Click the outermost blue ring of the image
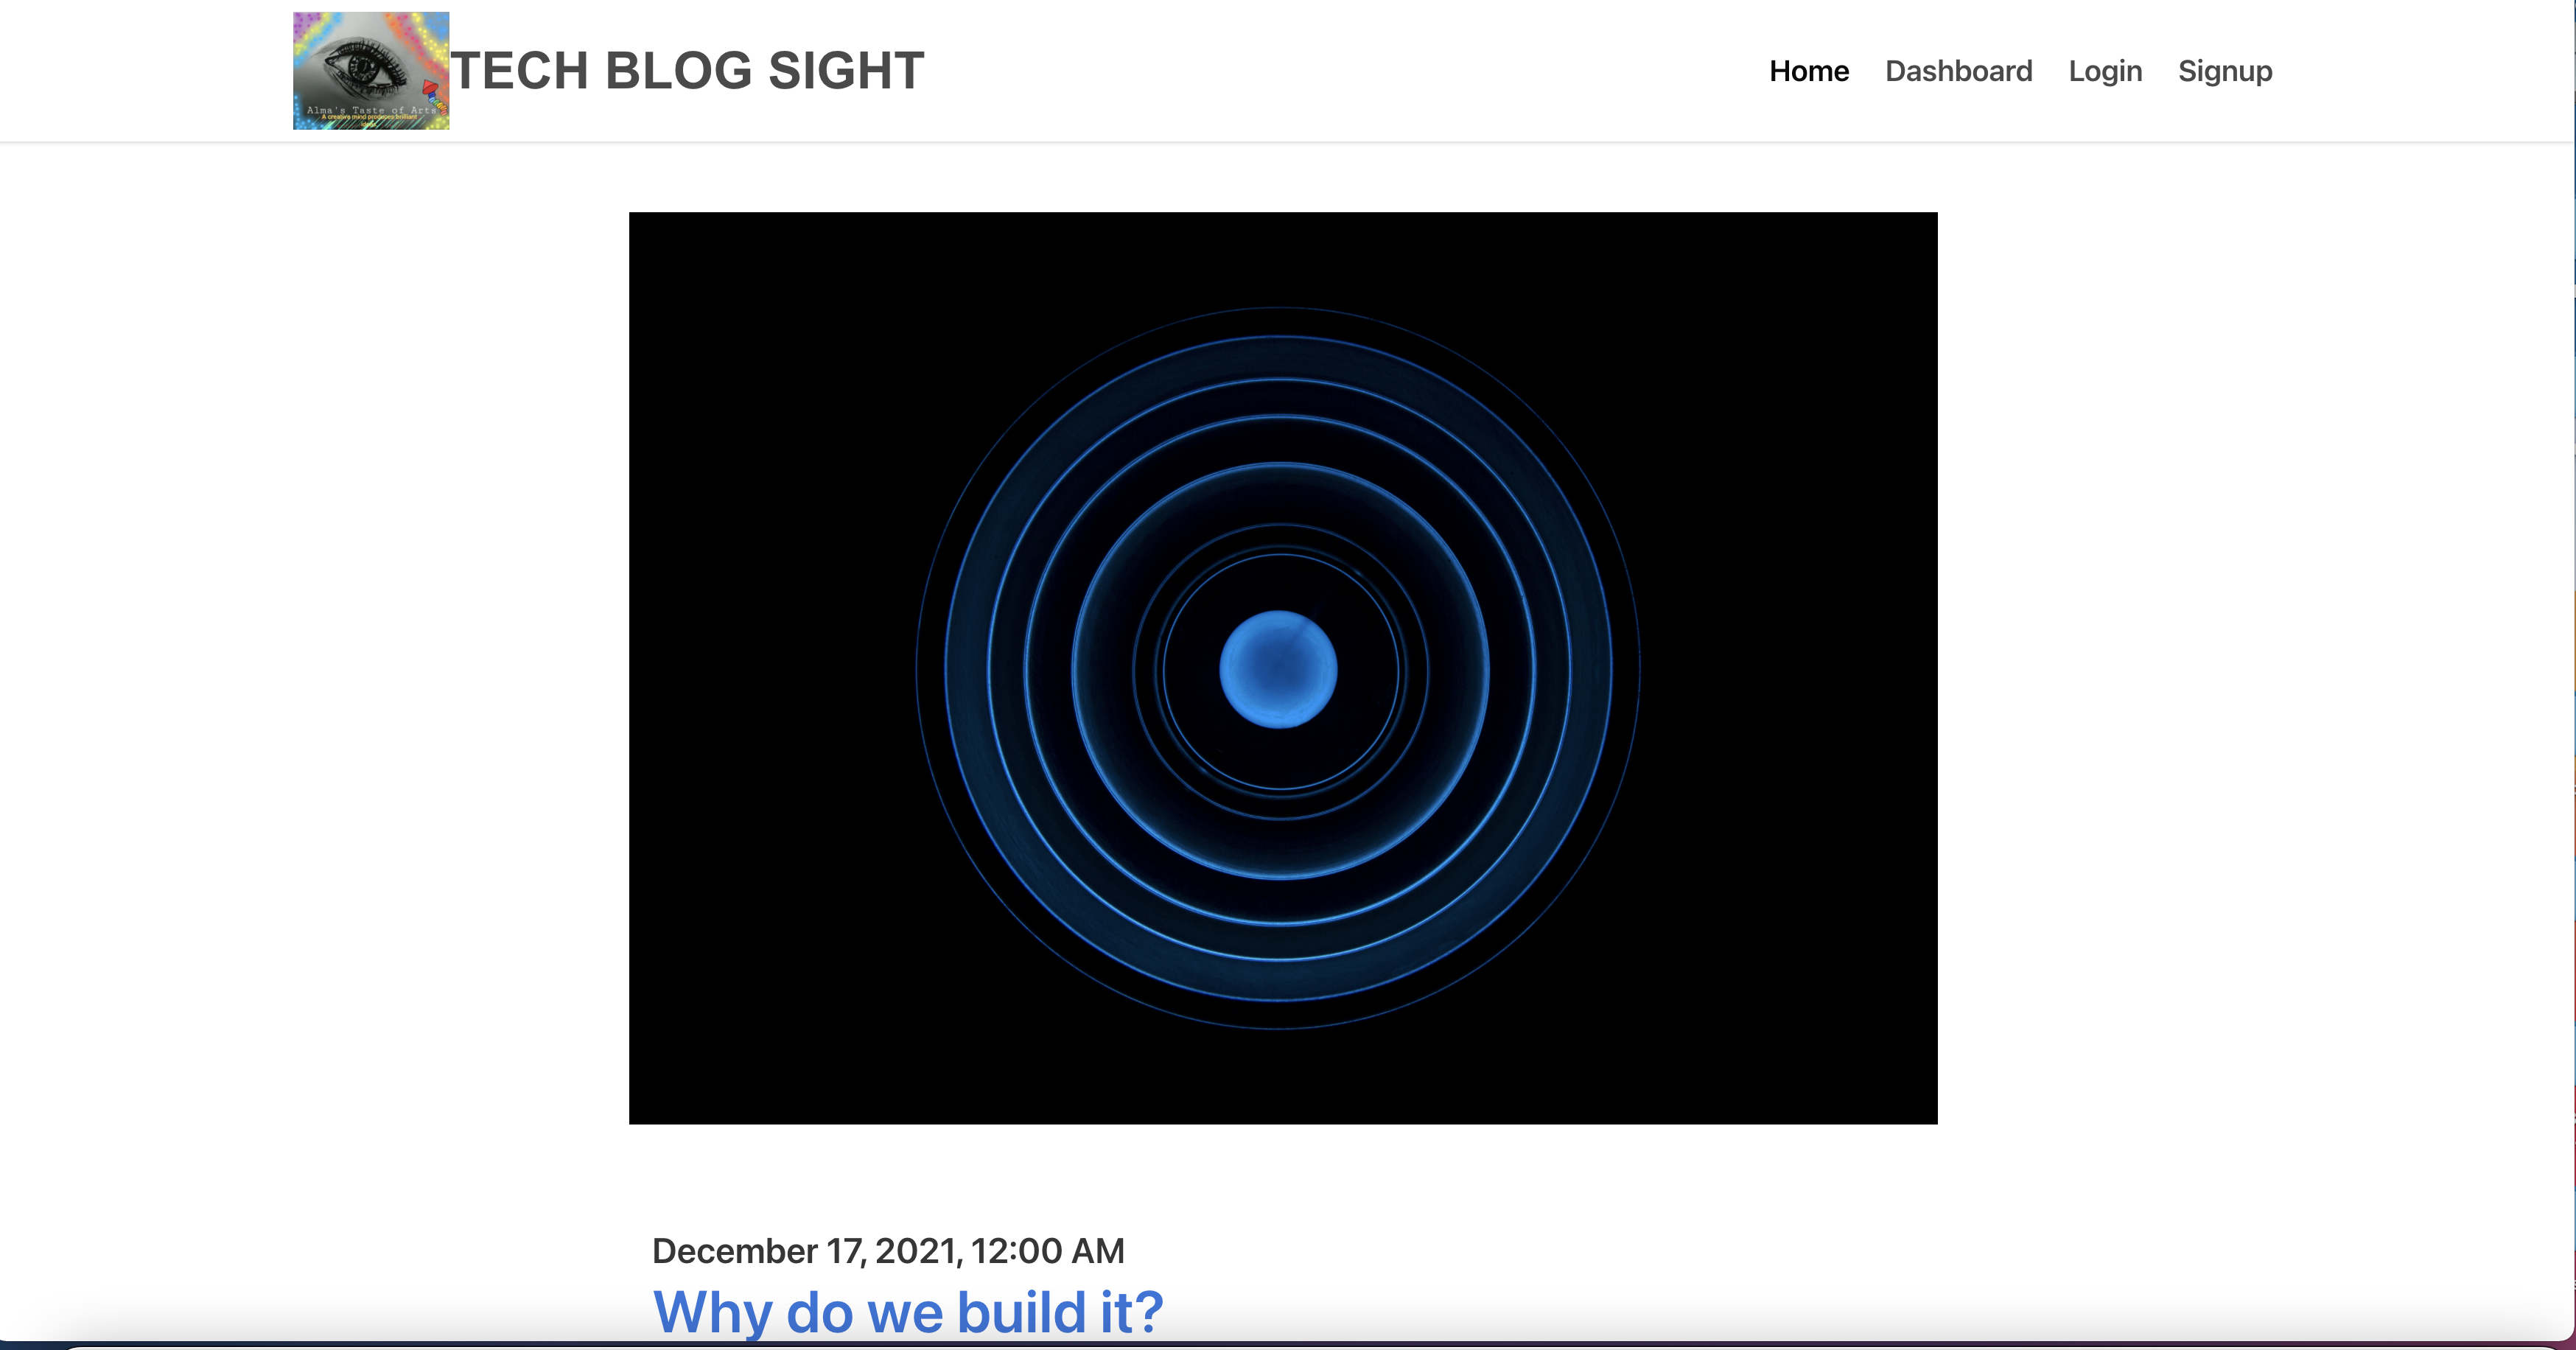The image size is (2576, 1350). 918,669
